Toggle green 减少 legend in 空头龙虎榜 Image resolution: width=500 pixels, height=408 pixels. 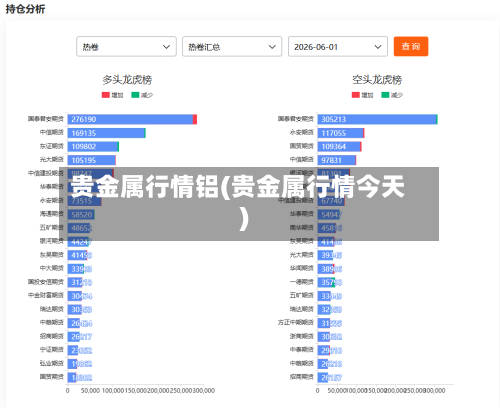(392, 95)
